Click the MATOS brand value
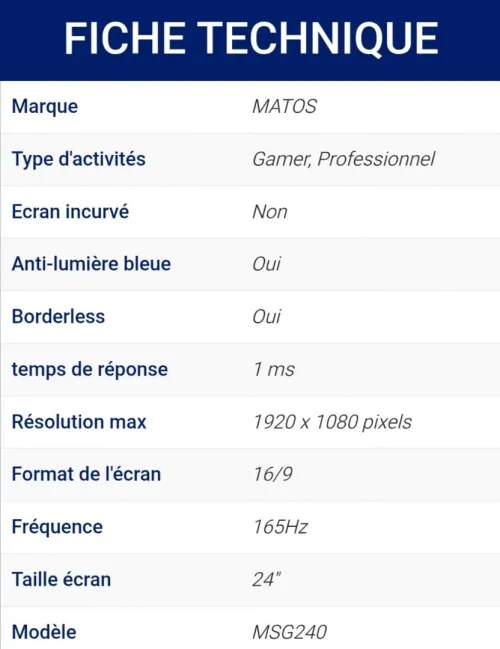 click(x=284, y=106)
